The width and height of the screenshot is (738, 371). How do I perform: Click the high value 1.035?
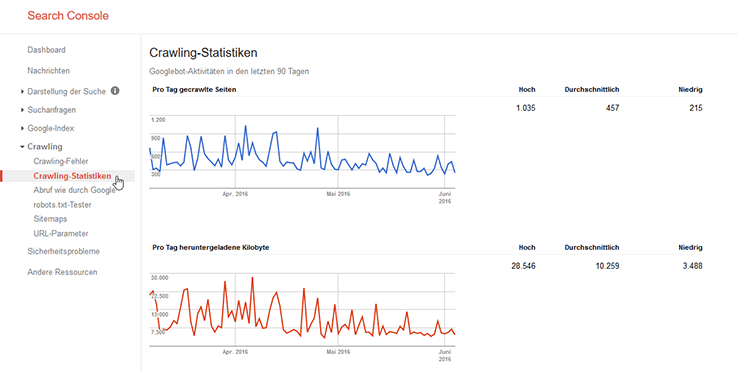click(526, 108)
